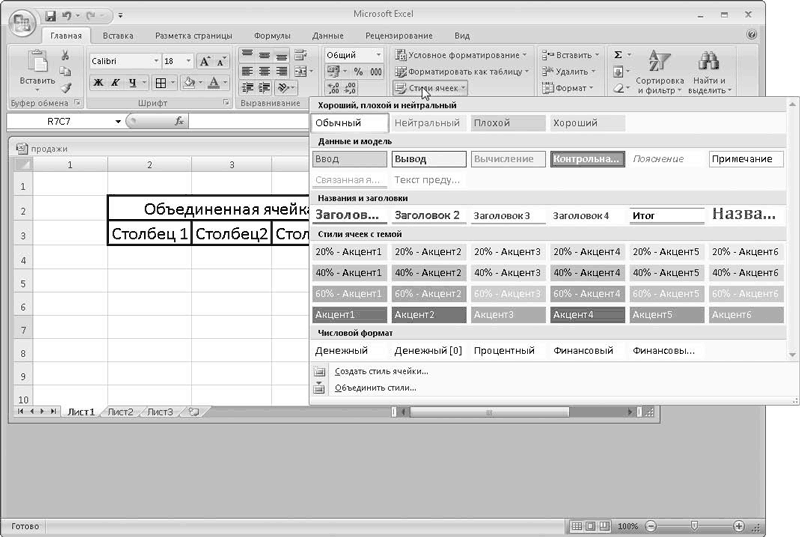This screenshot has height=537, width=800.
Task: Apply the Акцент1 style swatch
Action: (x=348, y=315)
